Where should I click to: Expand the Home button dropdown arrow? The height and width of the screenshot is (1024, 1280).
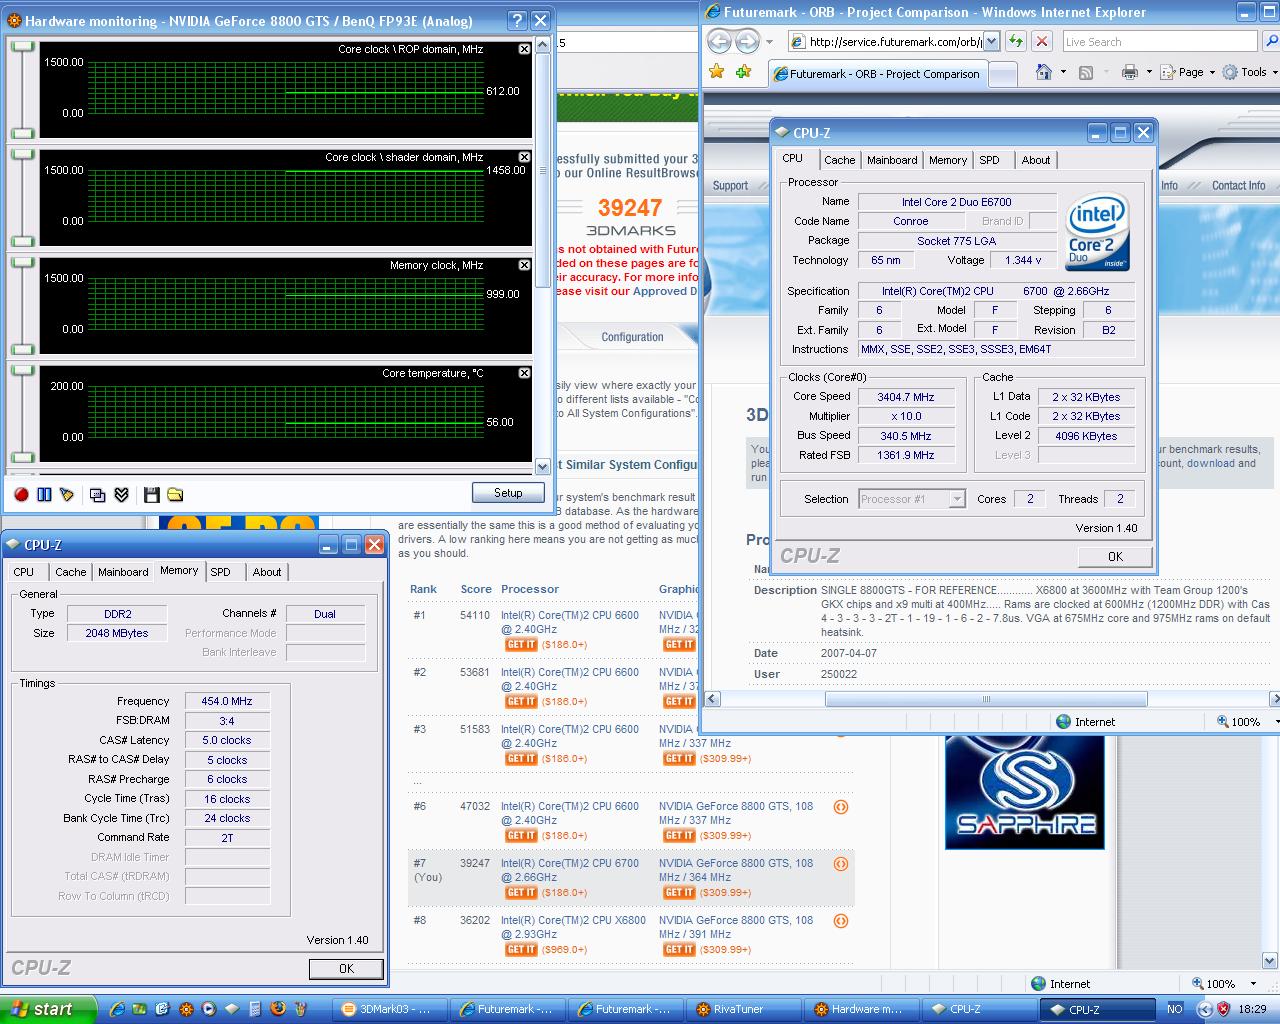pos(1063,72)
